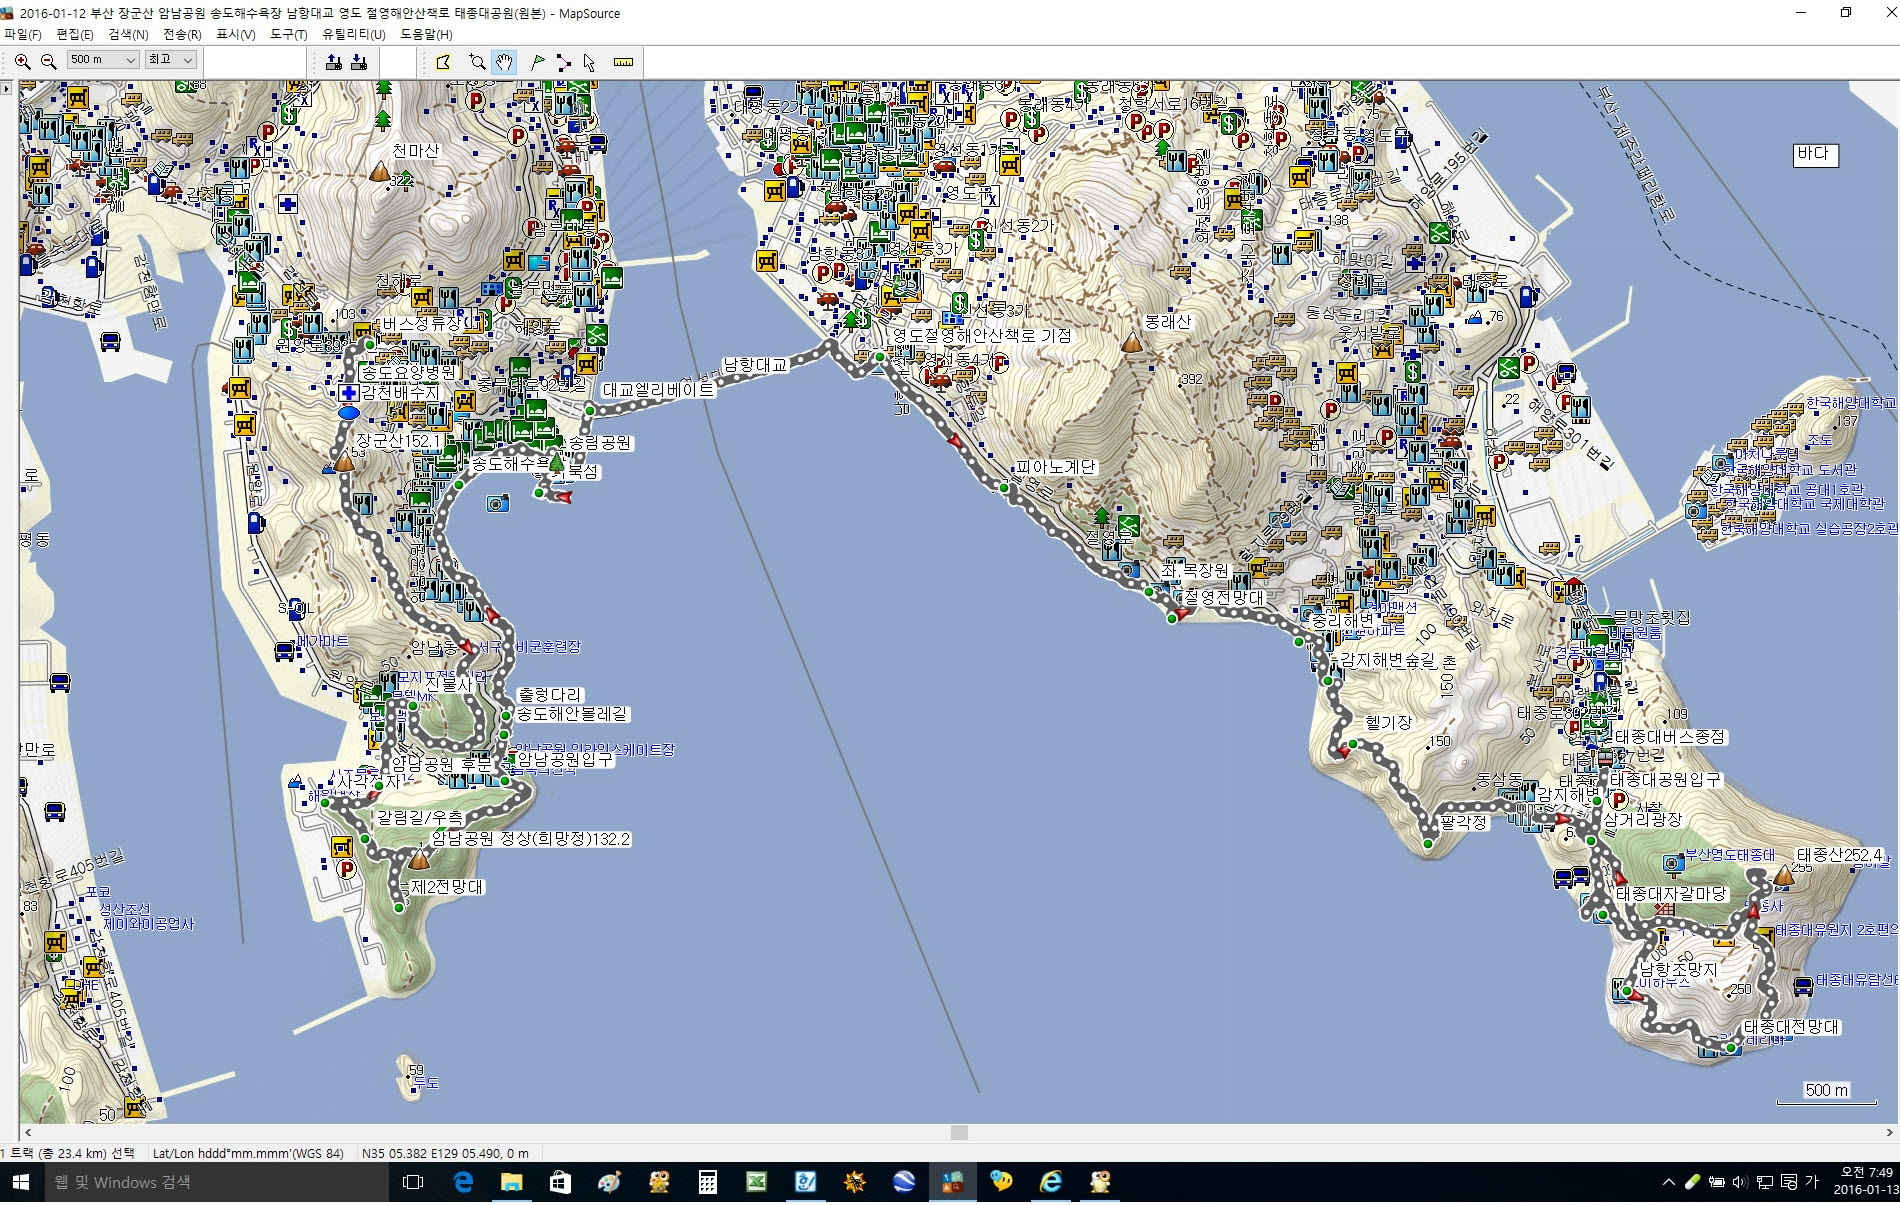Open the 전송(R) menu
This screenshot has width=1900, height=1205.
[x=182, y=34]
